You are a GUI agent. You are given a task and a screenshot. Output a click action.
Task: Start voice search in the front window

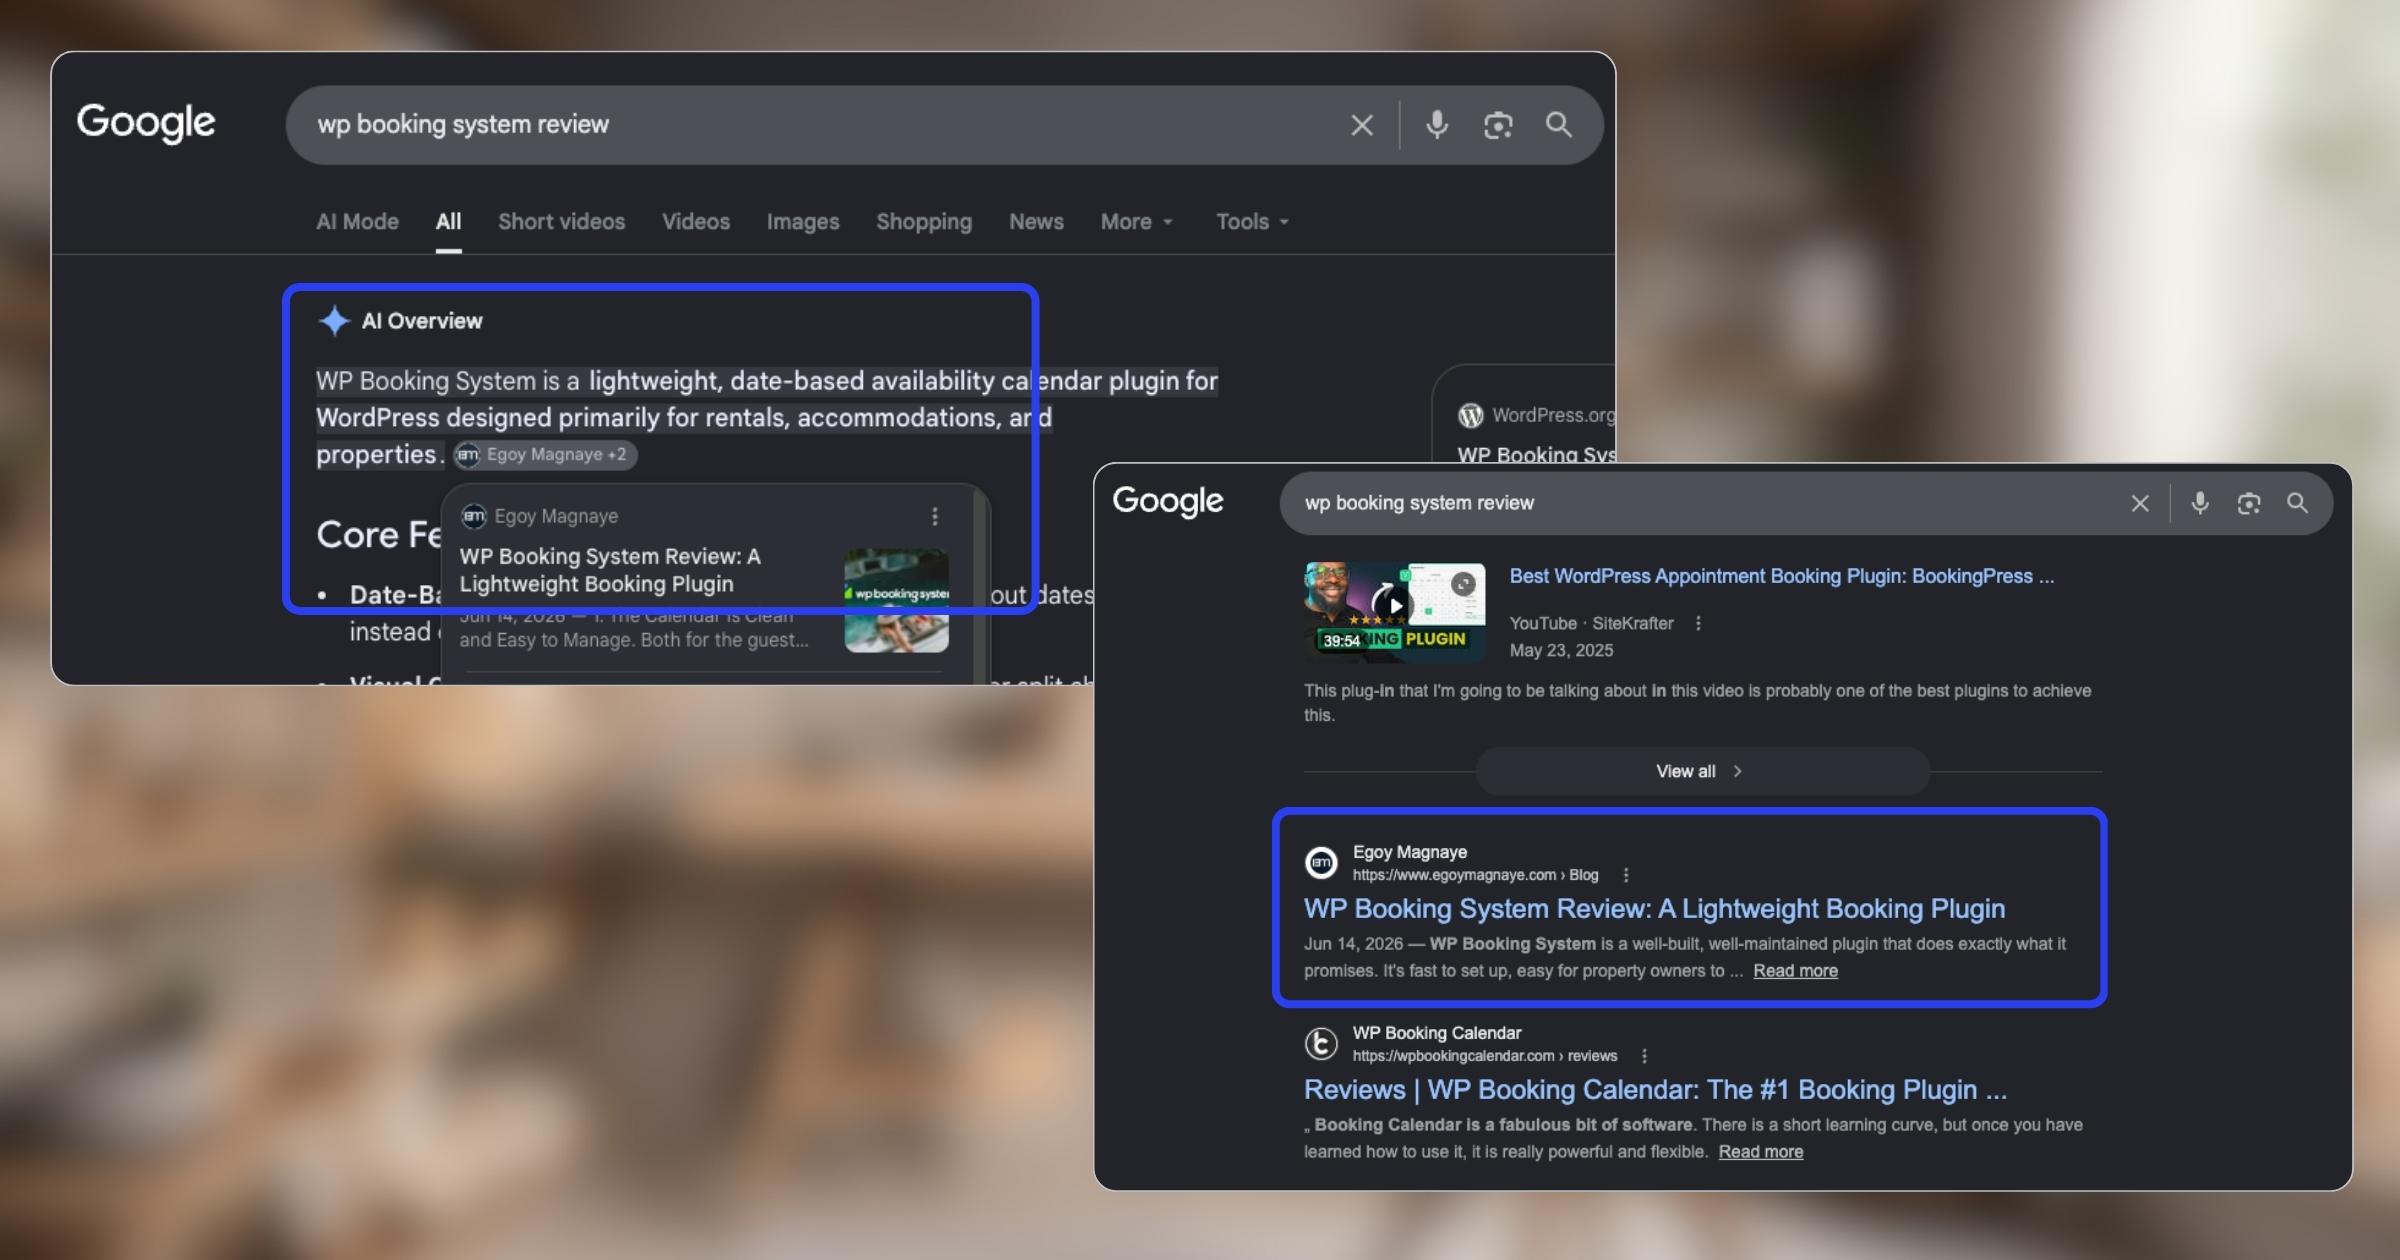click(x=2200, y=503)
